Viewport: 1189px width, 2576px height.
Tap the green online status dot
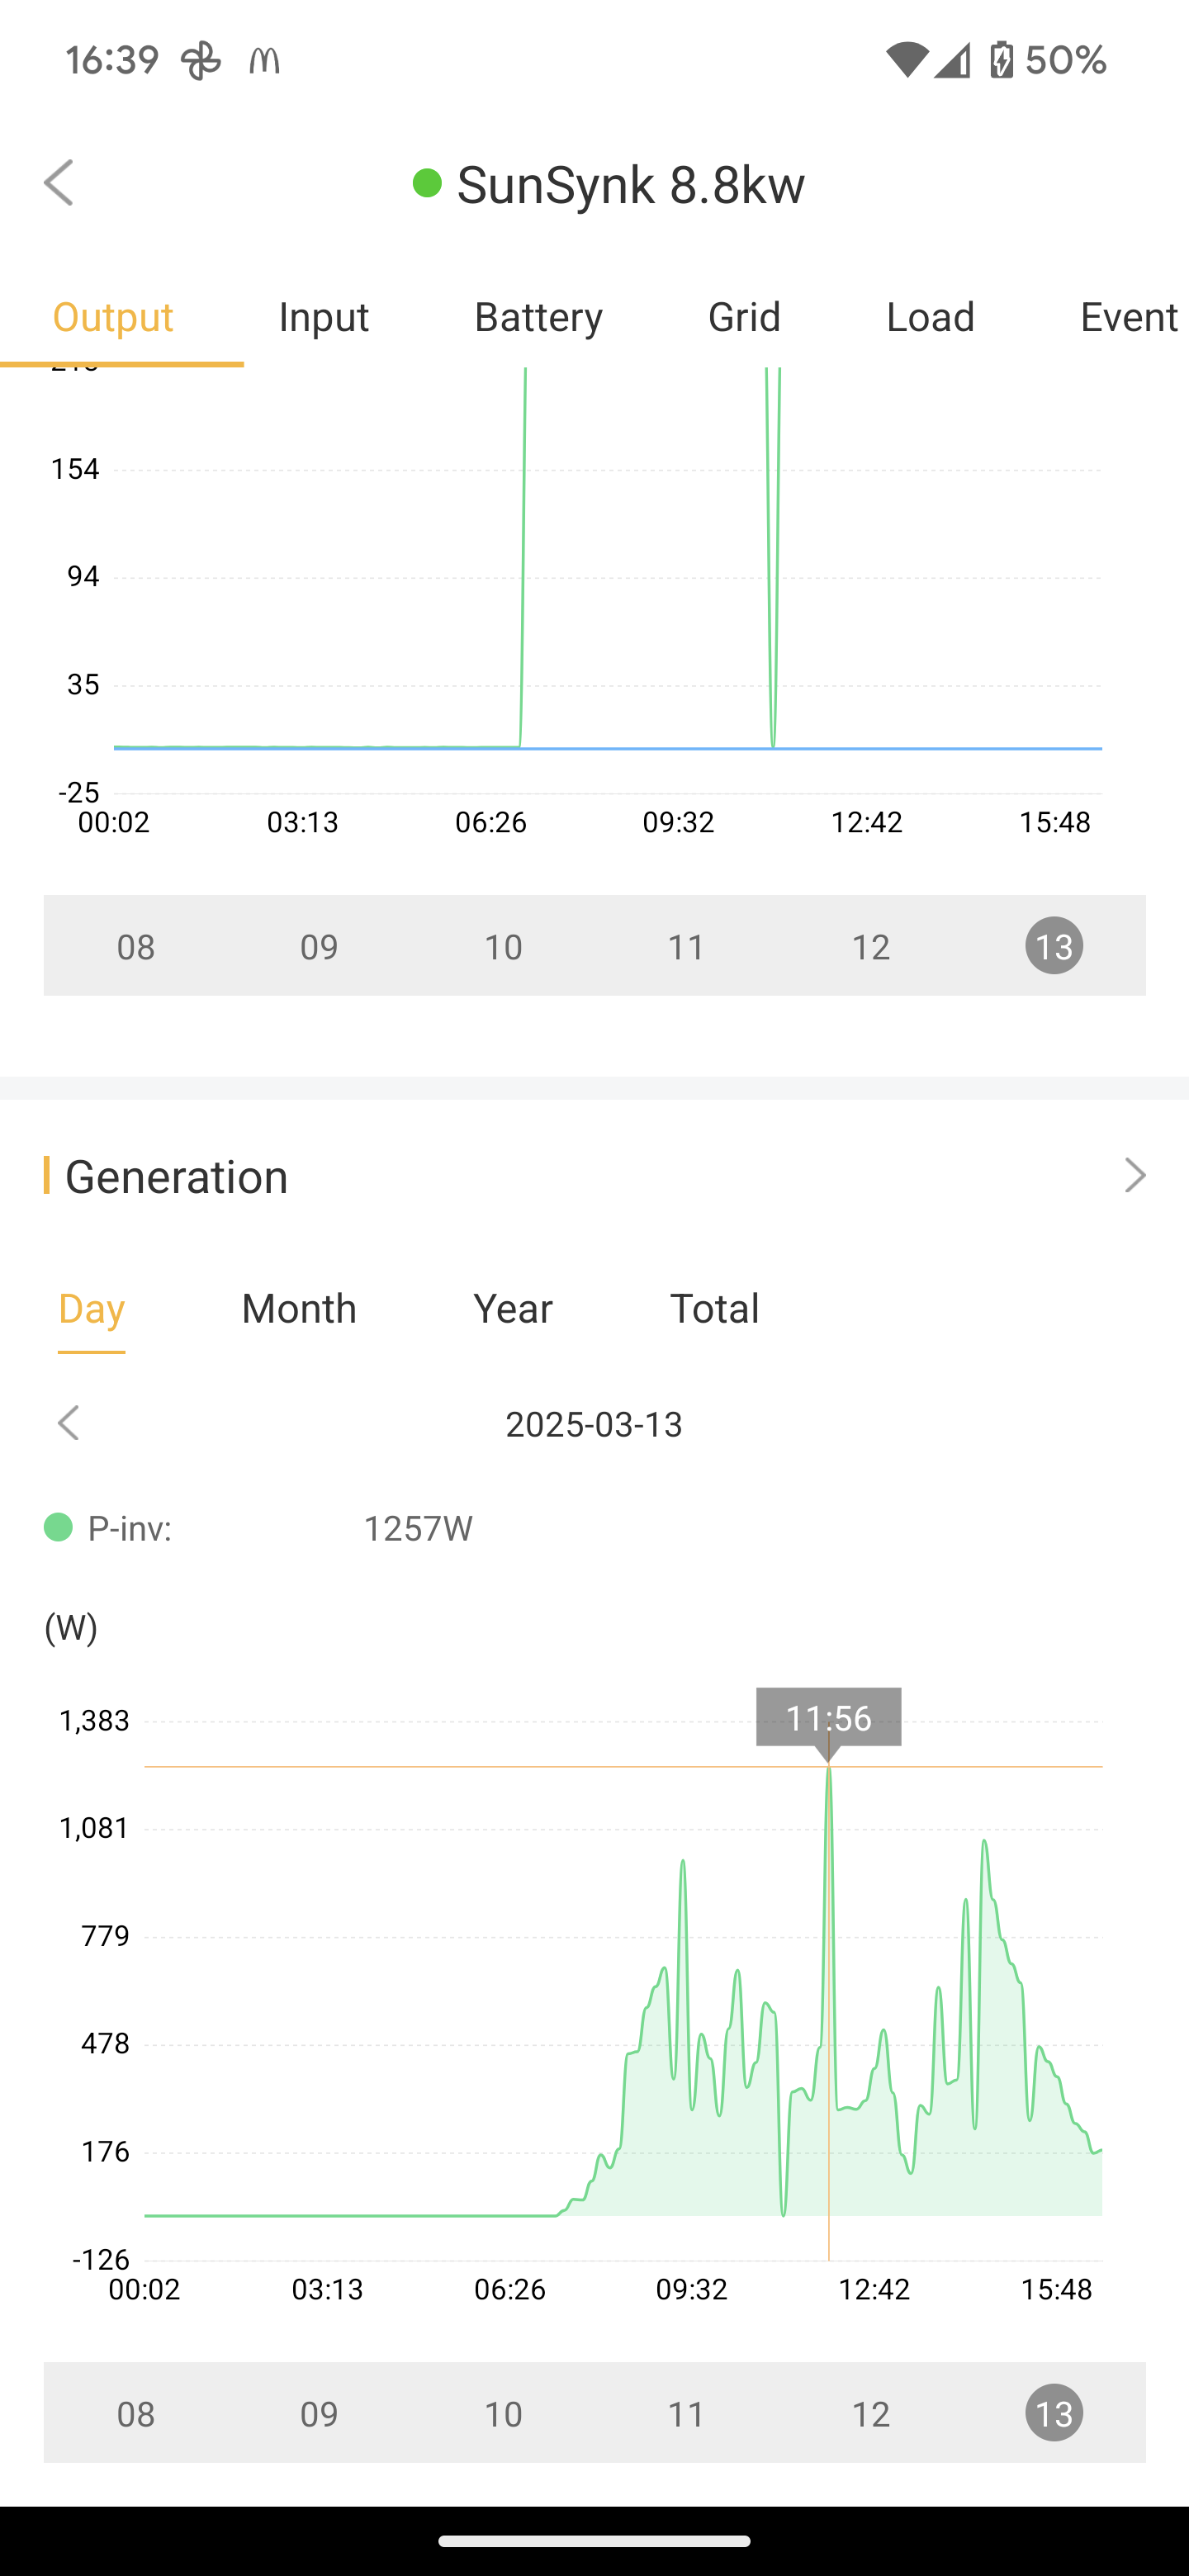[x=427, y=183]
